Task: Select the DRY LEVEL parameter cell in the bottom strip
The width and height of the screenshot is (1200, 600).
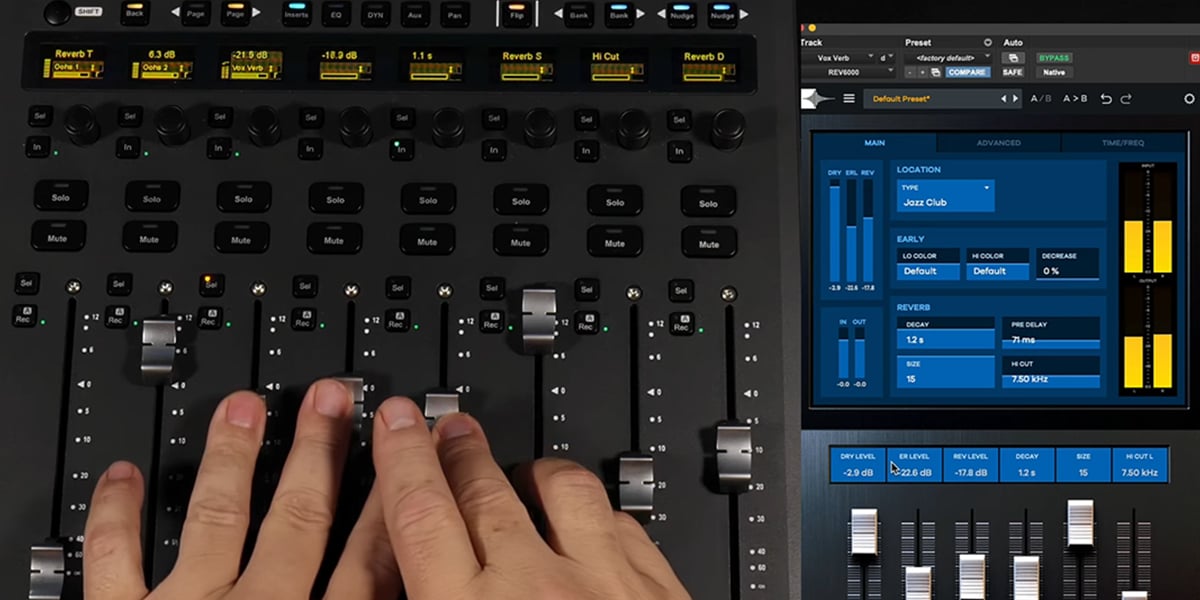Action: [857, 462]
